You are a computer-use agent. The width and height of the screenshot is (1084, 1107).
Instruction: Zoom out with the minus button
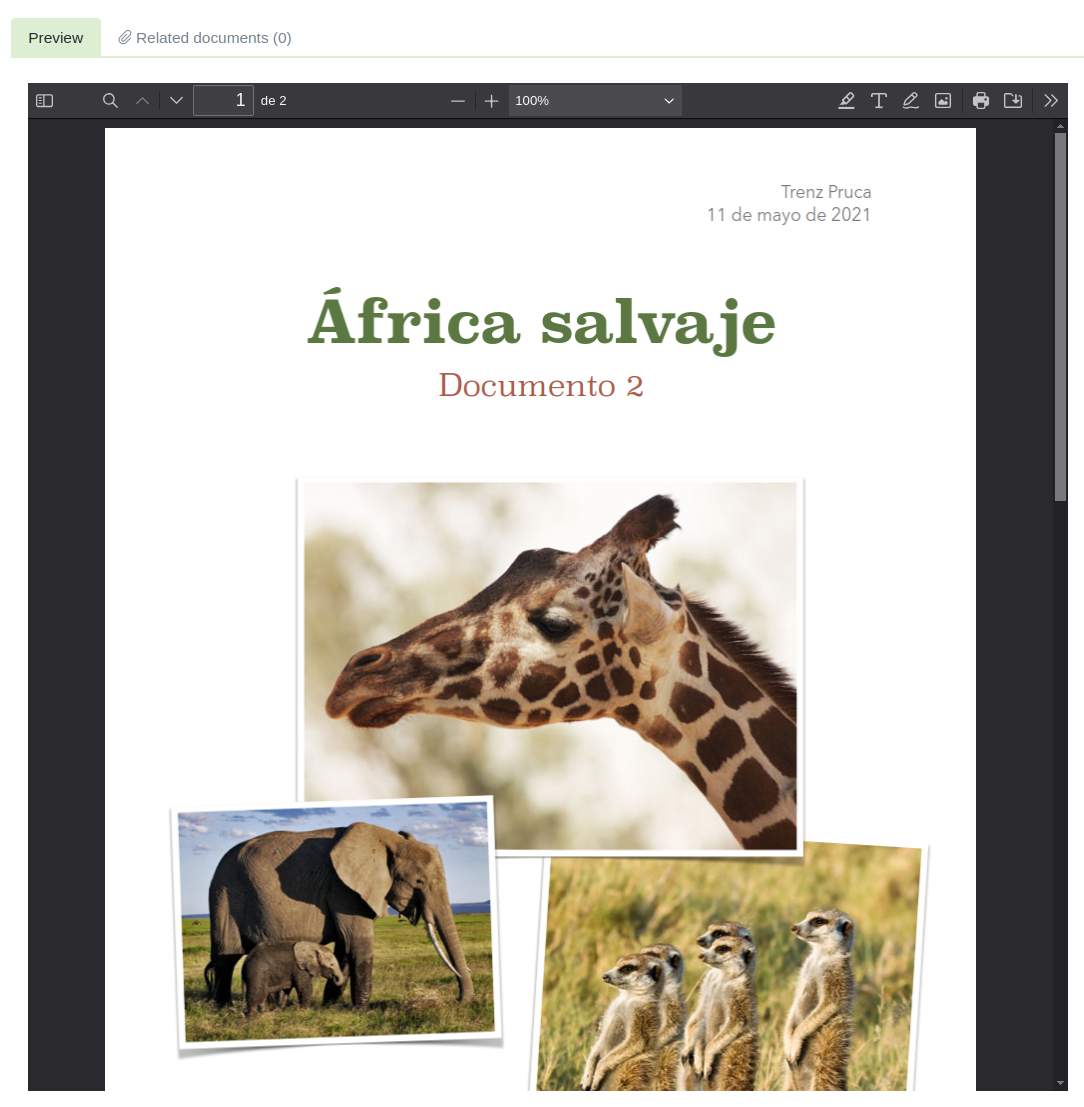458,101
